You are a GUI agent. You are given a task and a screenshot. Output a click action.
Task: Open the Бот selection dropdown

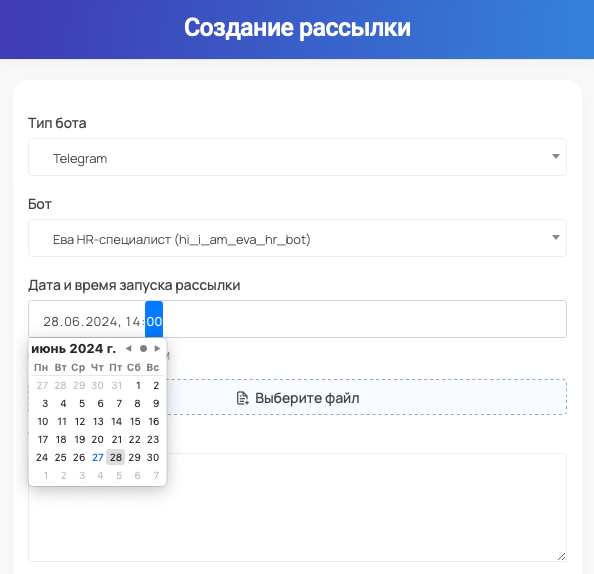coord(297,238)
